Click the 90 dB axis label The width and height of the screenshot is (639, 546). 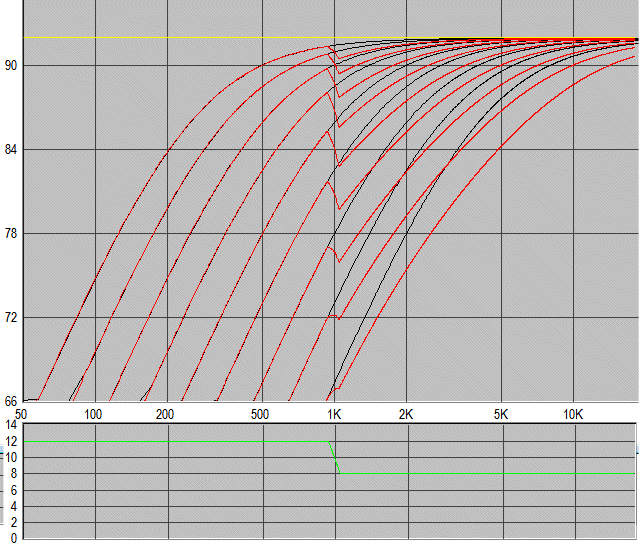pos(11,66)
